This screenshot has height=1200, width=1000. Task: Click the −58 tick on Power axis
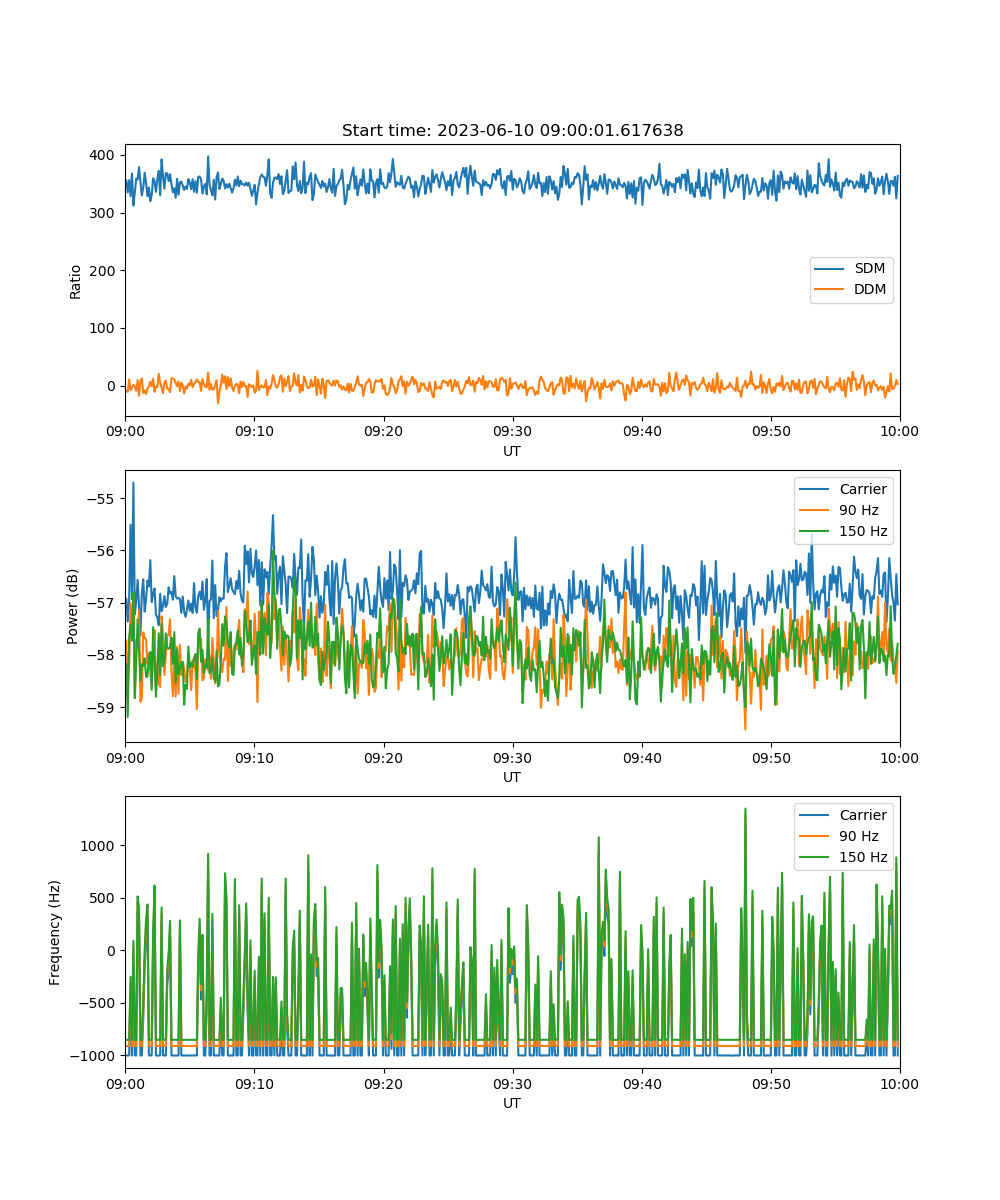click(x=101, y=655)
